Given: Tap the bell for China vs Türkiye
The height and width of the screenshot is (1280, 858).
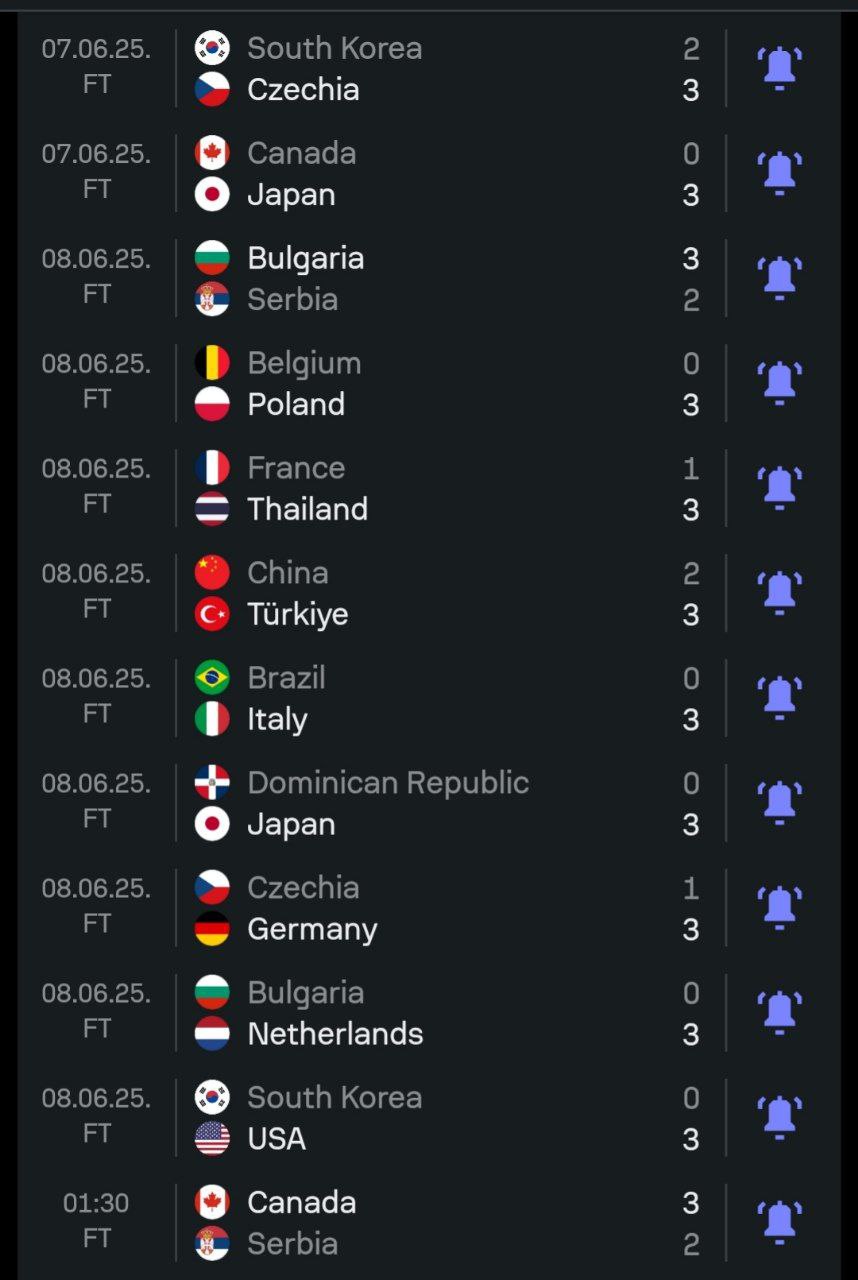Looking at the screenshot, I should 779,593.
